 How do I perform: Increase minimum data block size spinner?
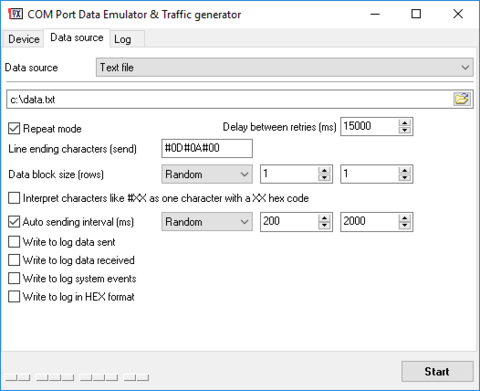tap(324, 170)
